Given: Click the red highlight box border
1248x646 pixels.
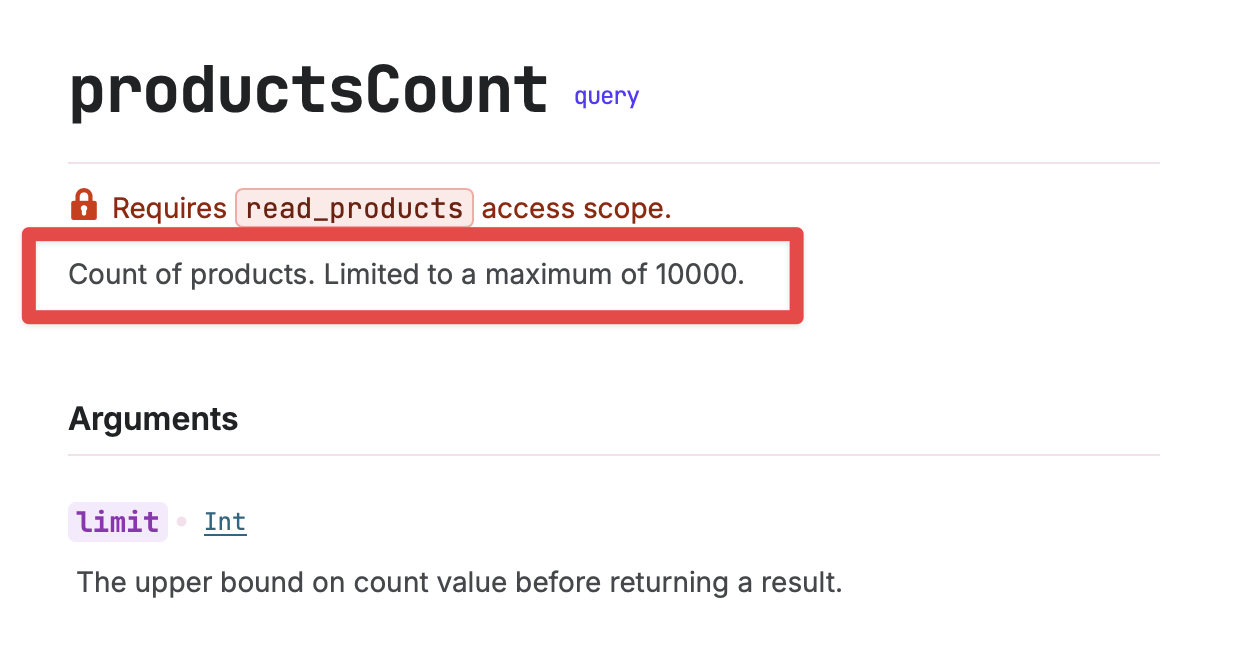Looking at the screenshot, I should click(x=412, y=233).
